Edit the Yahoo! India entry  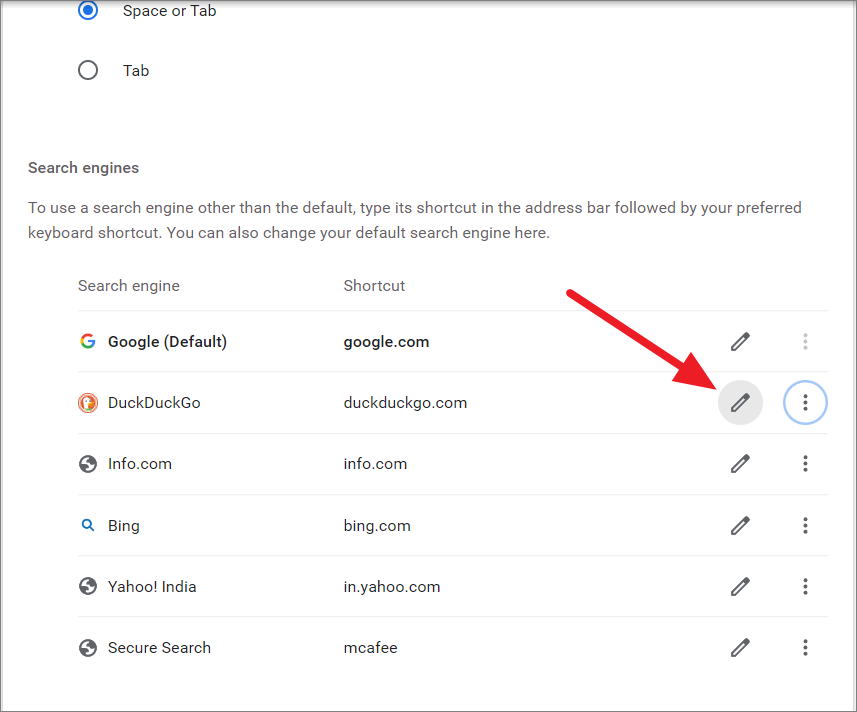click(740, 587)
